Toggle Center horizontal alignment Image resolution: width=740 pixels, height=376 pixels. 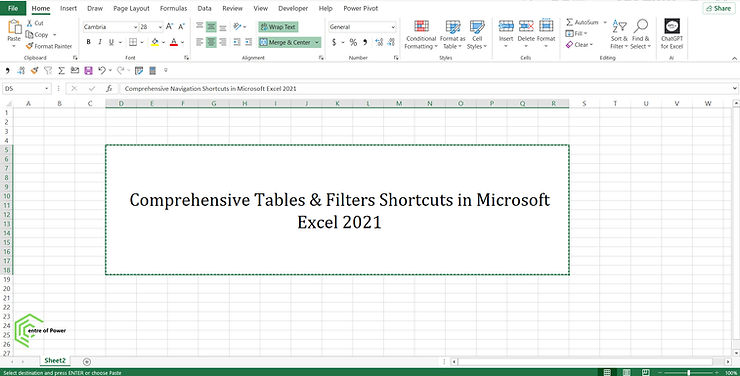point(211,42)
